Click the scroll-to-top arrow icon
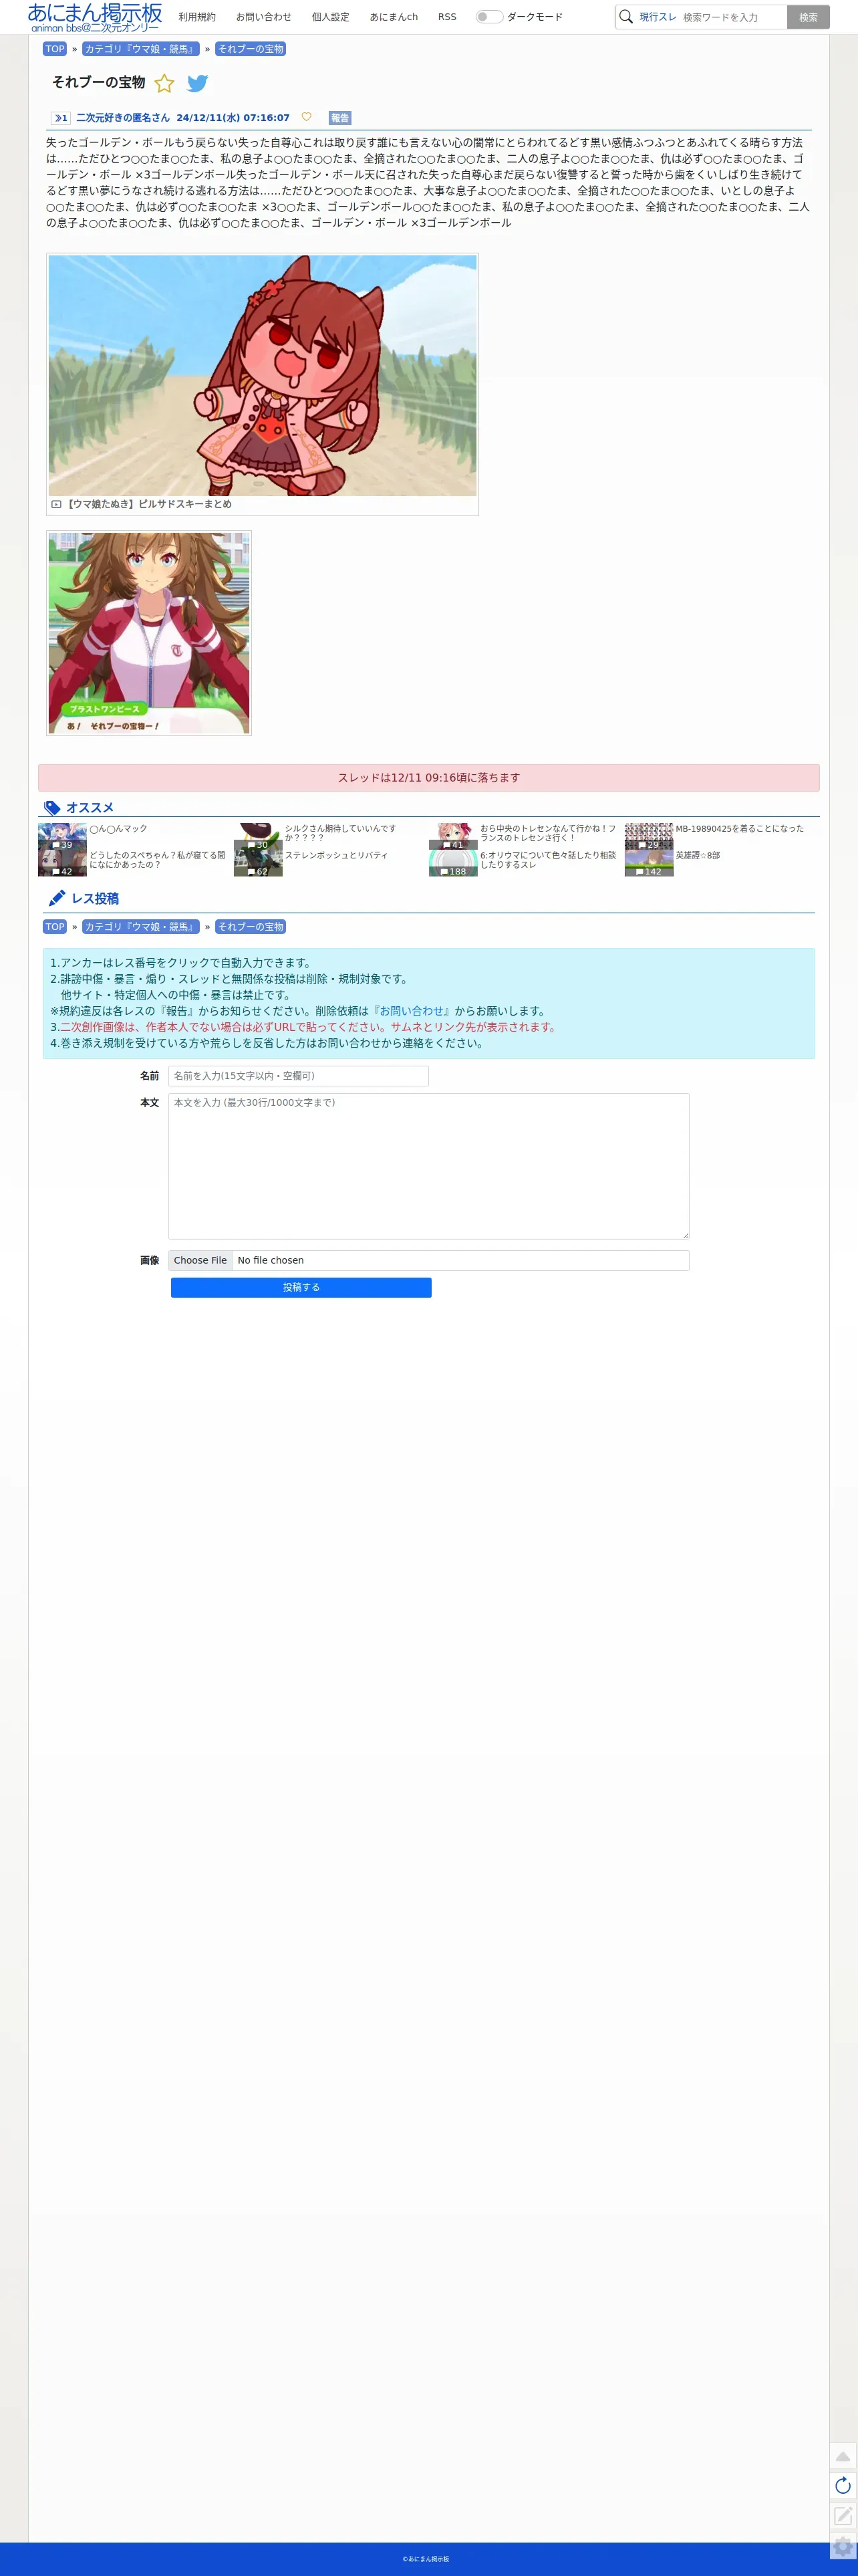Image resolution: width=858 pixels, height=2576 pixels. tap(843, 2456)
